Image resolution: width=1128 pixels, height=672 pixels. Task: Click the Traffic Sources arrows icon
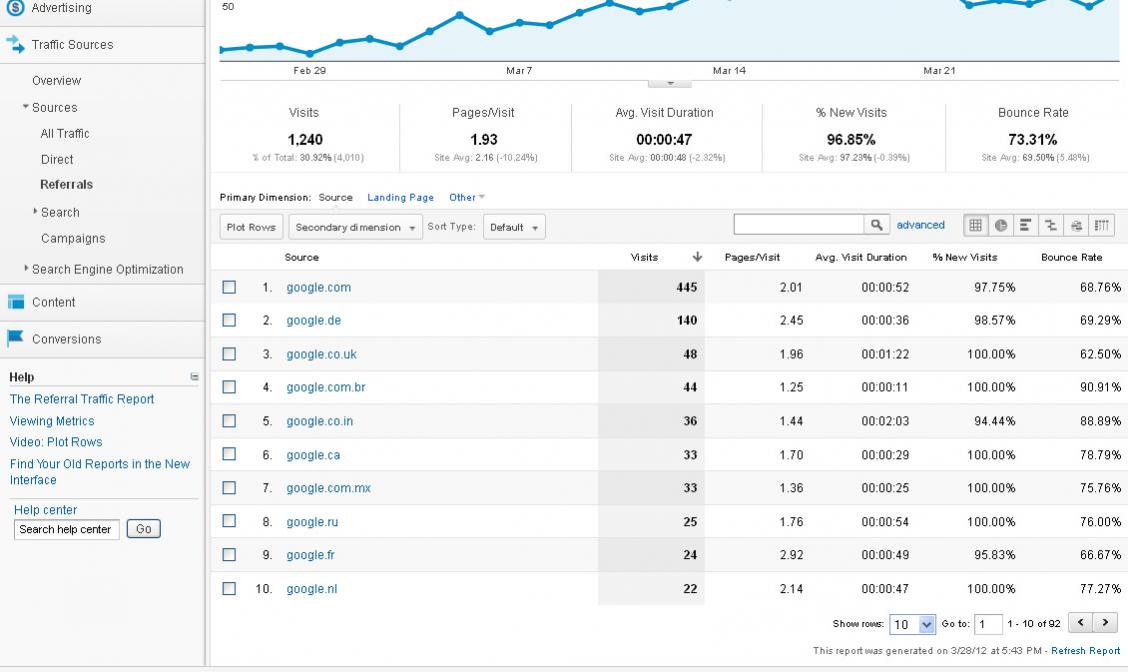pyautogui.click(x=15, y=45)
